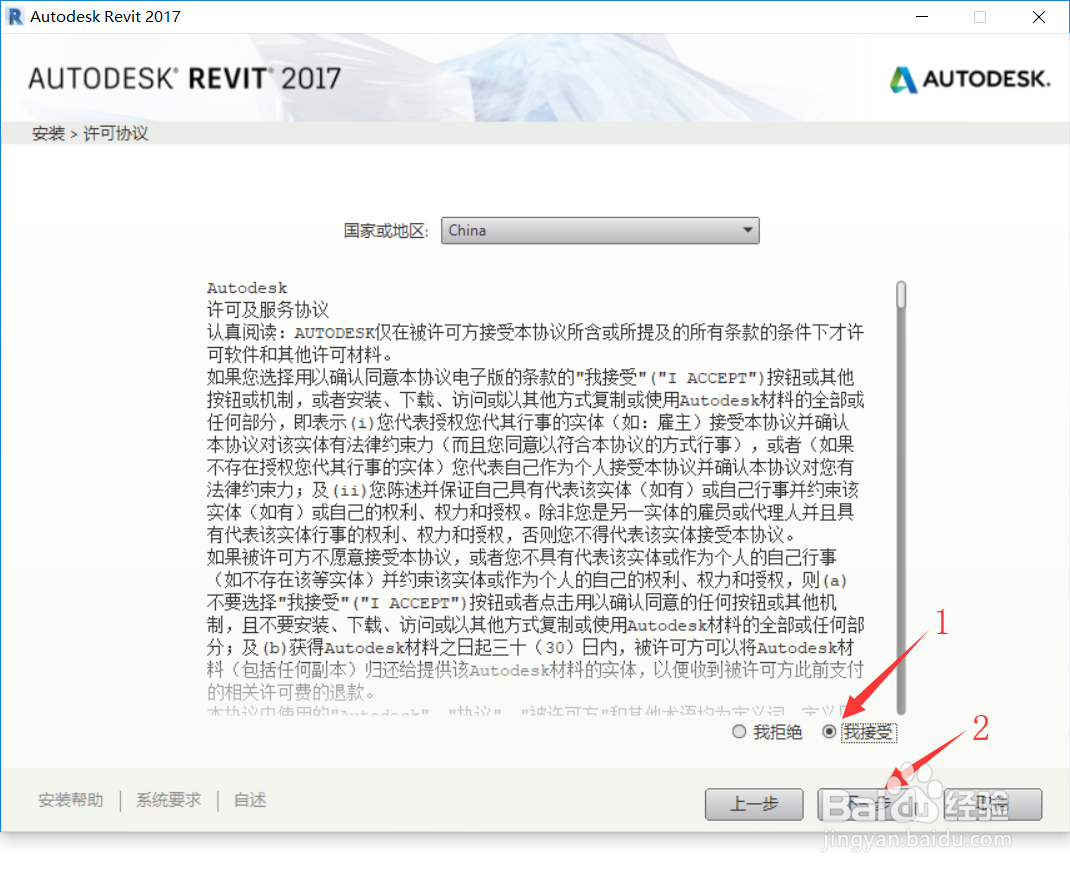Open the 国家或地区 China dropdown
Image resolution: width=1070 pixels, height=876 pixels.
600,231
